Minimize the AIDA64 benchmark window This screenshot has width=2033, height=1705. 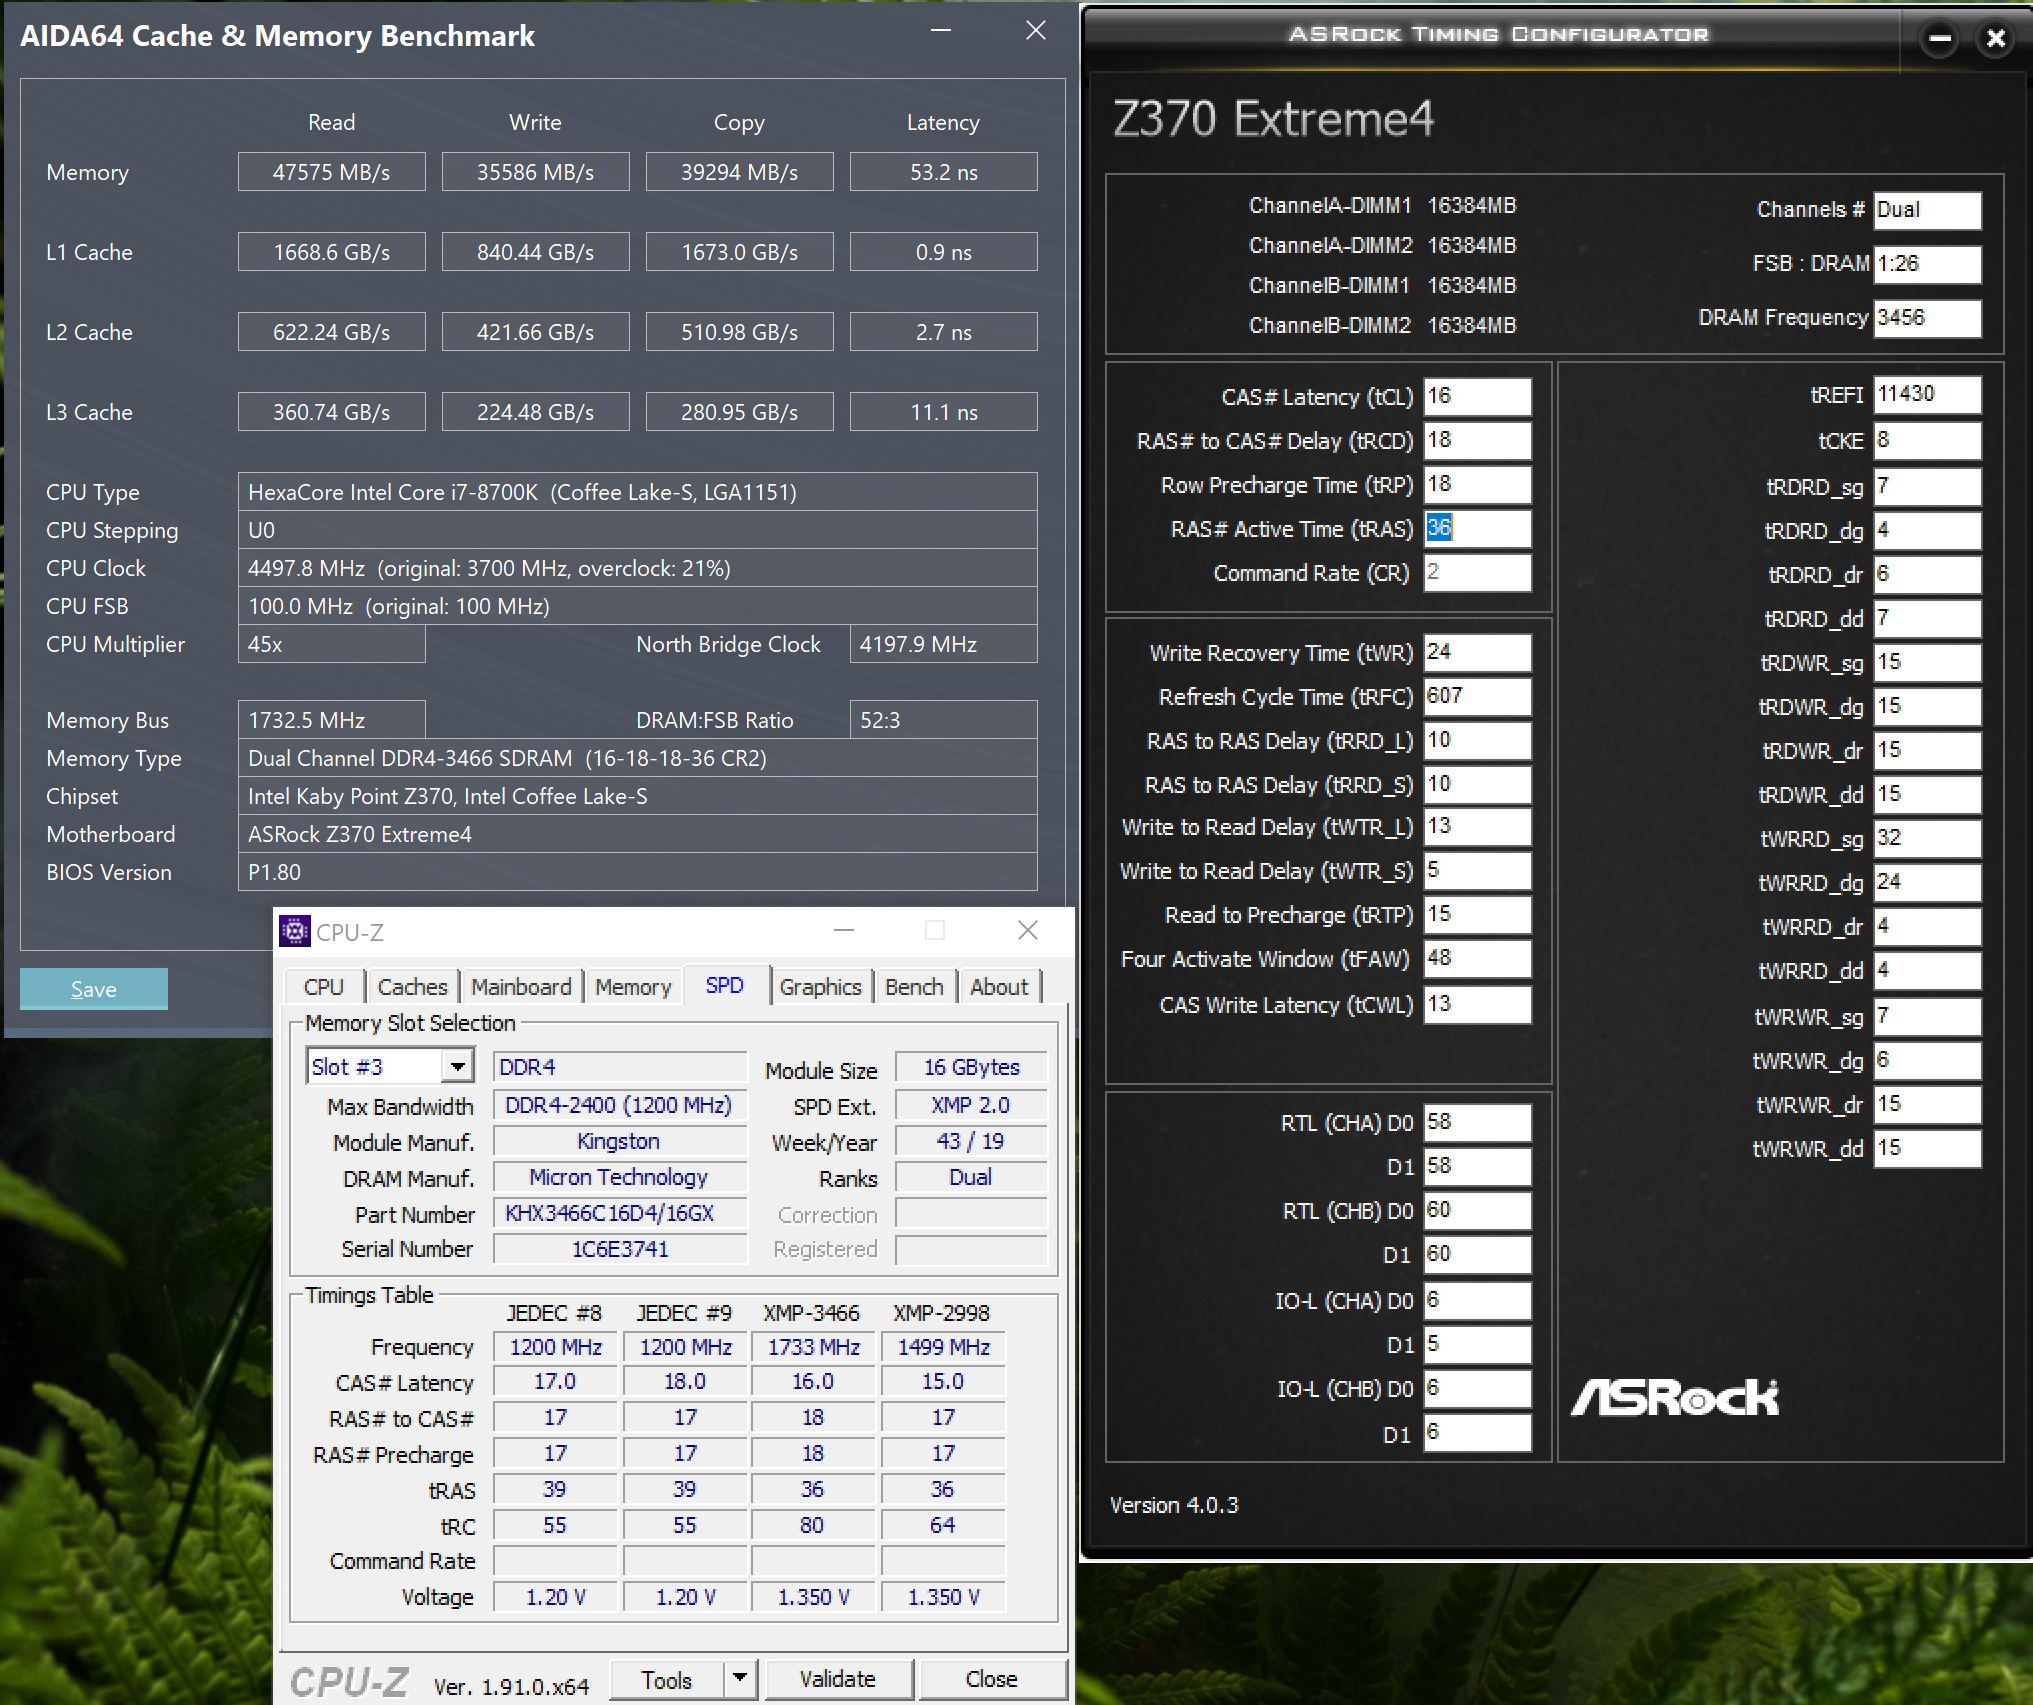pyautogui.click(x=940, y=31)
